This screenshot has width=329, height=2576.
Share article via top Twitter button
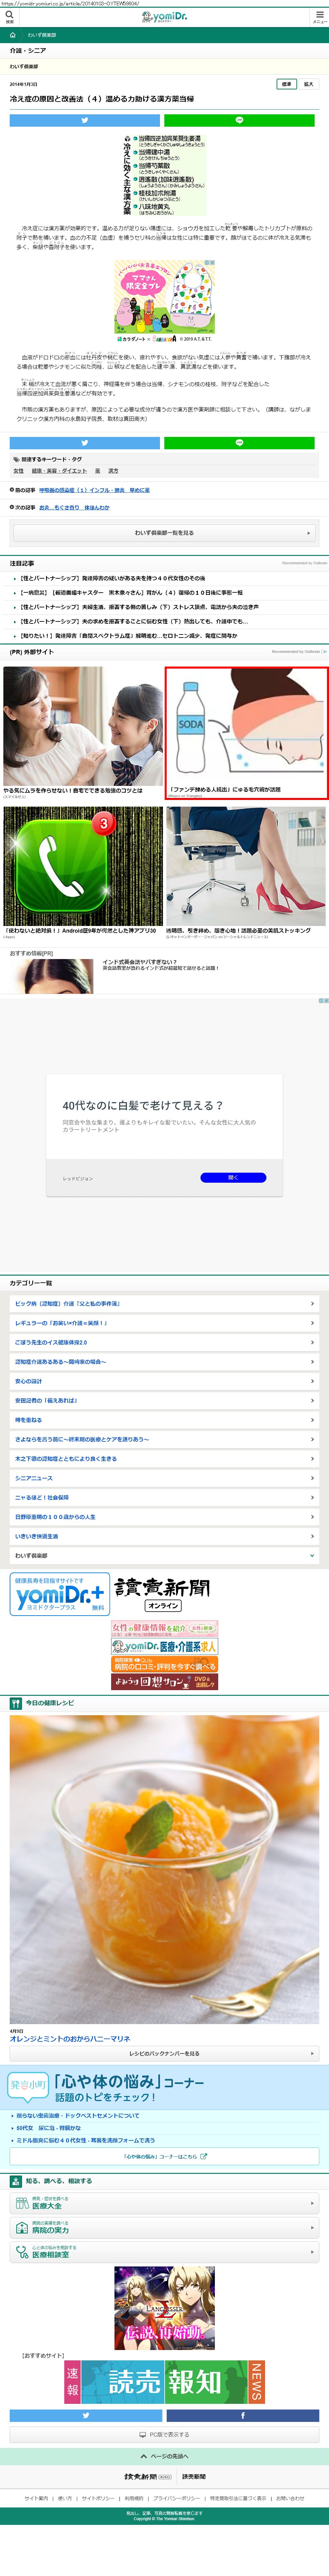pos(85,120)
